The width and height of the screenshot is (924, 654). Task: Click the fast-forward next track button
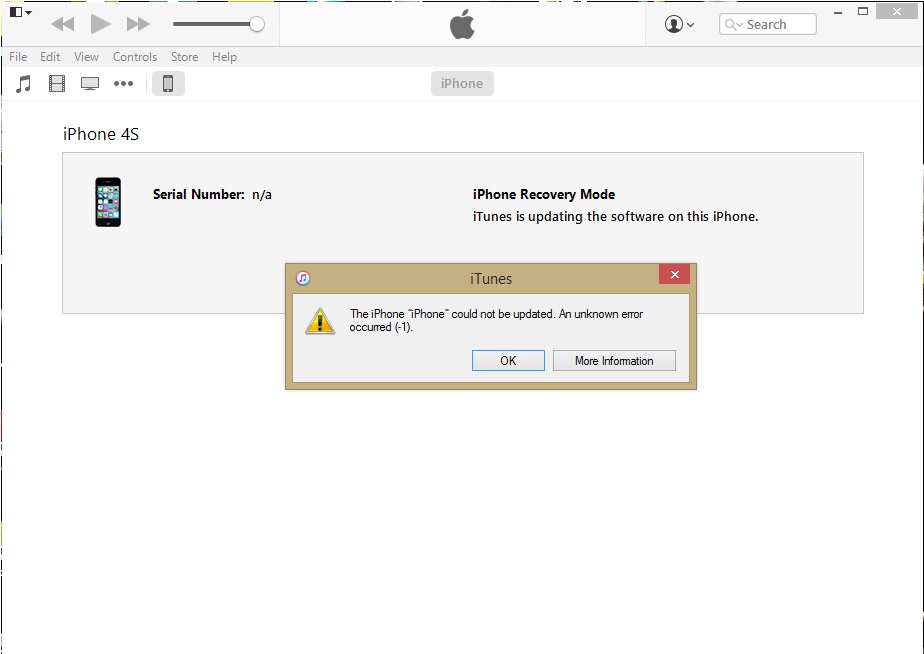coord(138,24)
